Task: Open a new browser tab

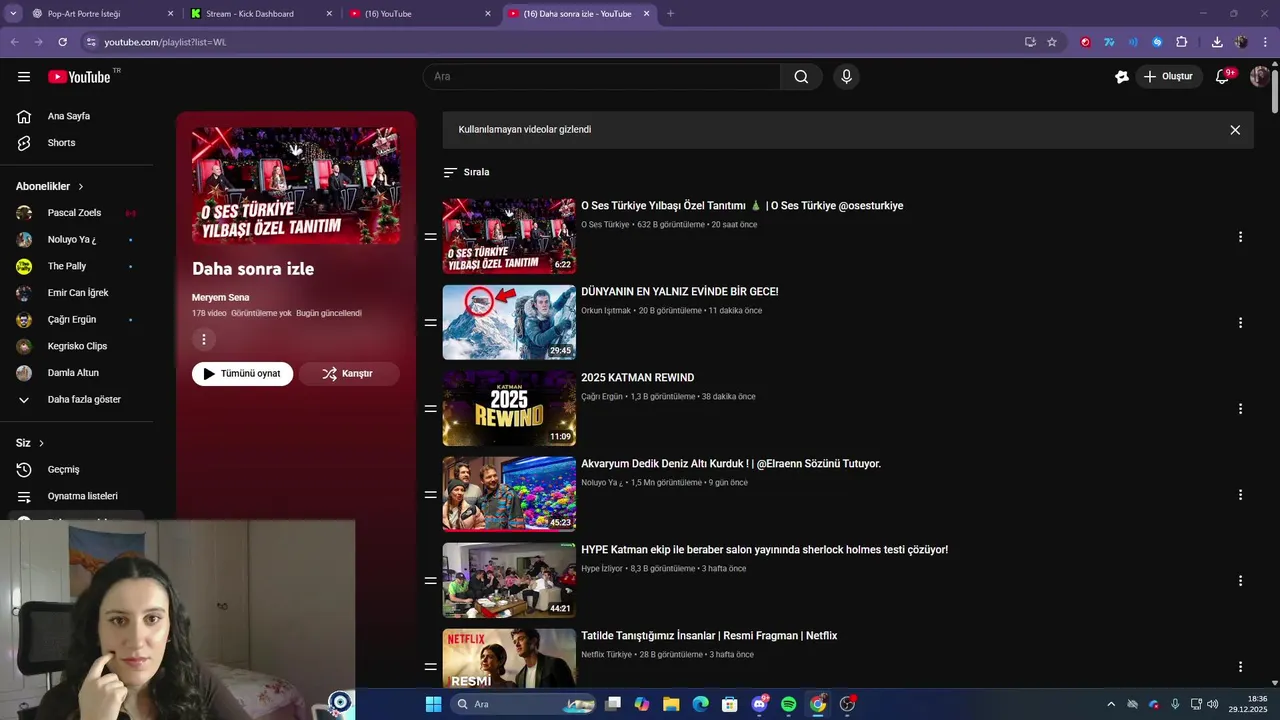Action: 670,14
